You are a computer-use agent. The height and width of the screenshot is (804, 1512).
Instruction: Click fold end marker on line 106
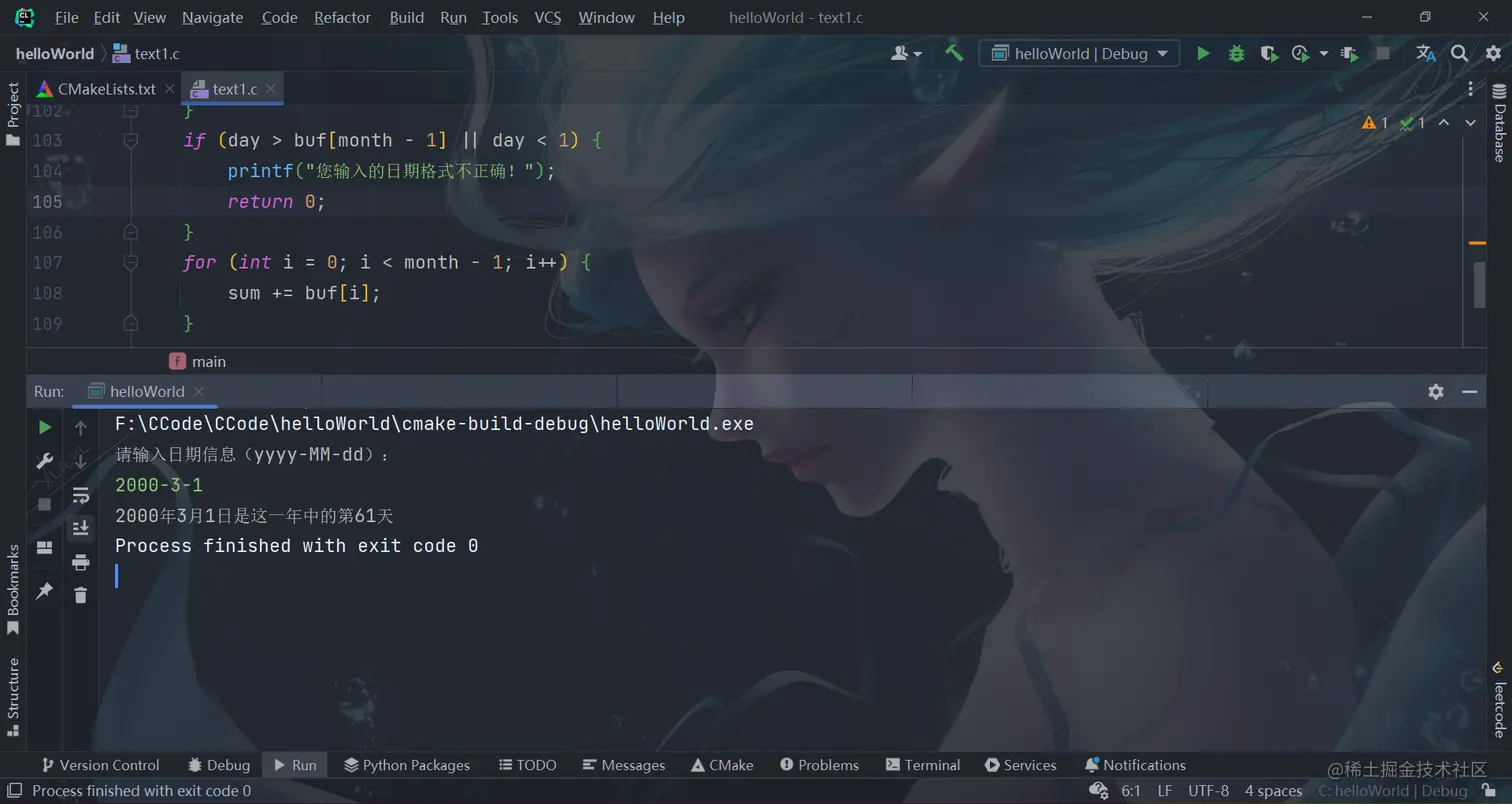[130, 232]
